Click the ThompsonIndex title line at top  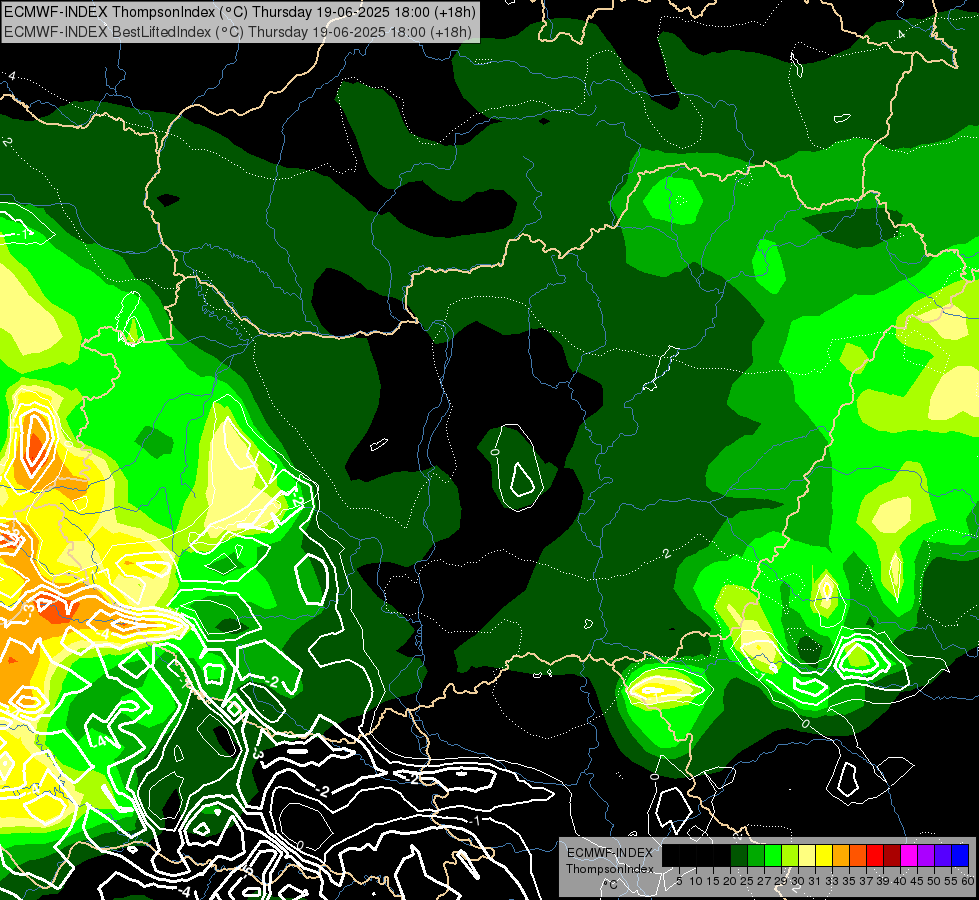click(240, 11)
